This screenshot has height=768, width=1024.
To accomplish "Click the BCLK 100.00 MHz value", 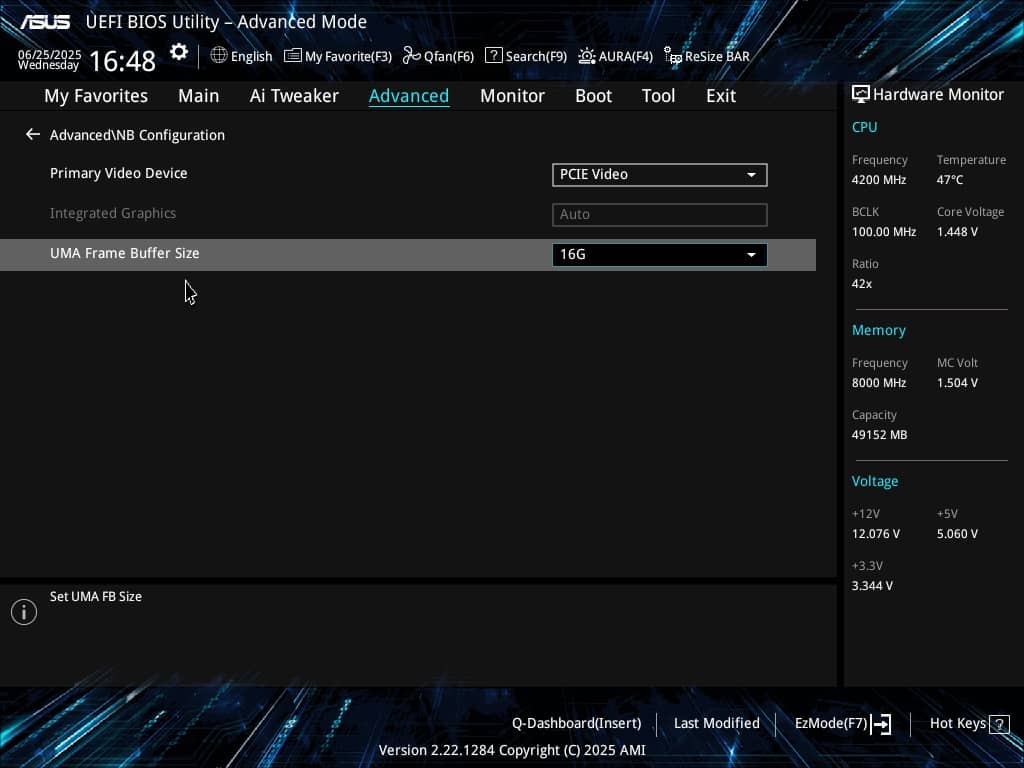I will point(884,232).
